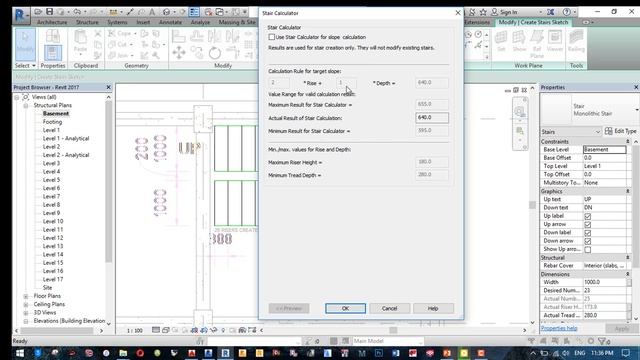Image resolution: width=640 pixels, height=360 pixels.
Task: Expand the Floor Plans tree node
Action: (26, 296)
